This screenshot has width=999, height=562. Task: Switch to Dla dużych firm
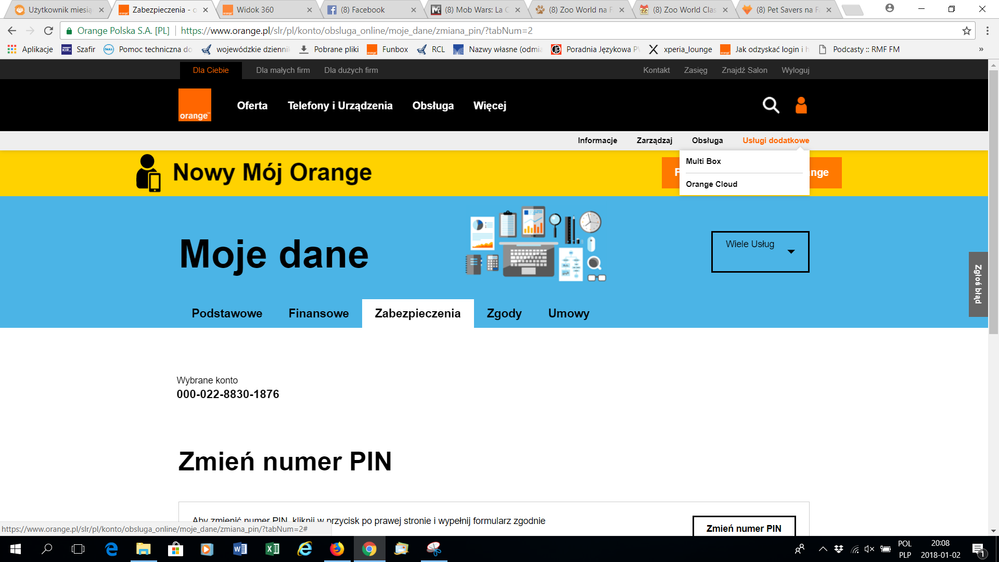click(351, 70)
